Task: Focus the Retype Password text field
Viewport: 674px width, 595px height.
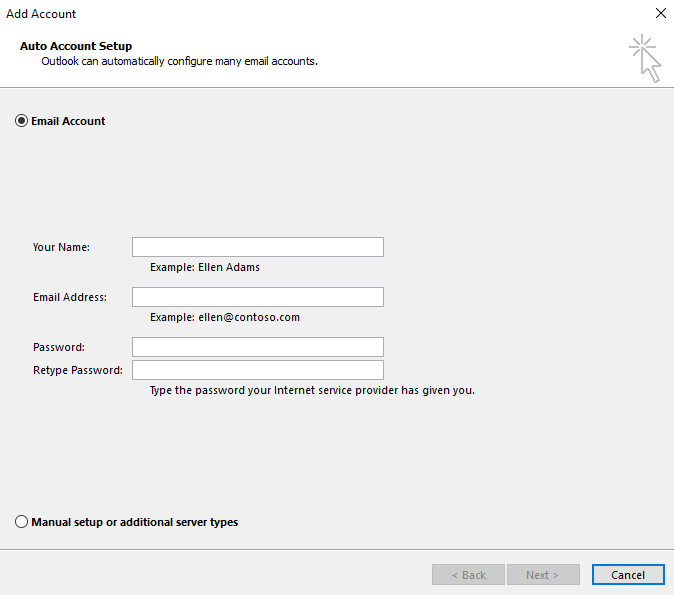Action: (x=258, y=370)
